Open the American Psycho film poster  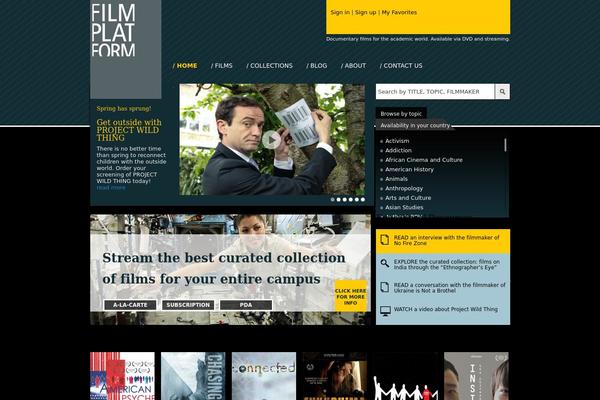click(122, 376)
